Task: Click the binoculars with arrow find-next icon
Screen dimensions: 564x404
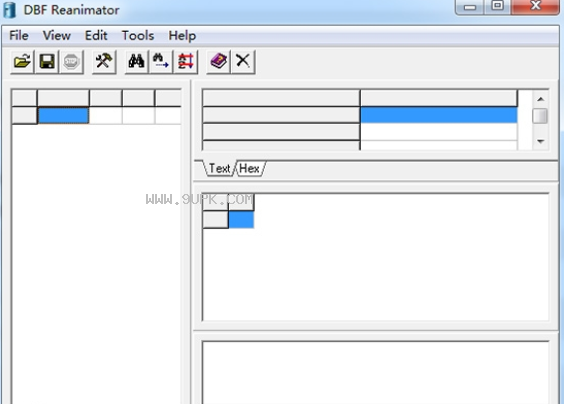Action: [x=161, y=62]
